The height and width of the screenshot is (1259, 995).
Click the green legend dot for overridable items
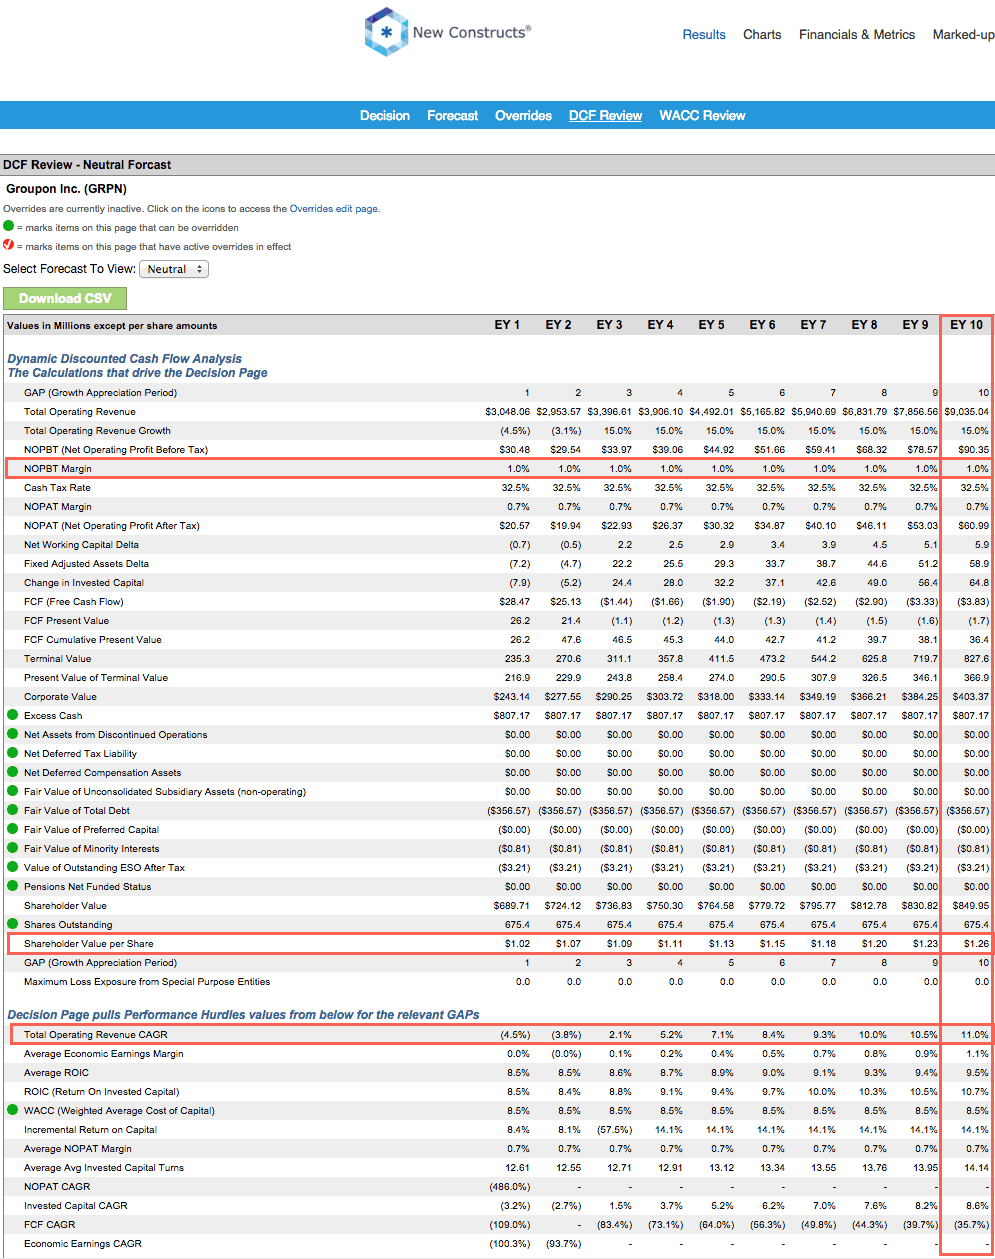click(x=9, y=227)
